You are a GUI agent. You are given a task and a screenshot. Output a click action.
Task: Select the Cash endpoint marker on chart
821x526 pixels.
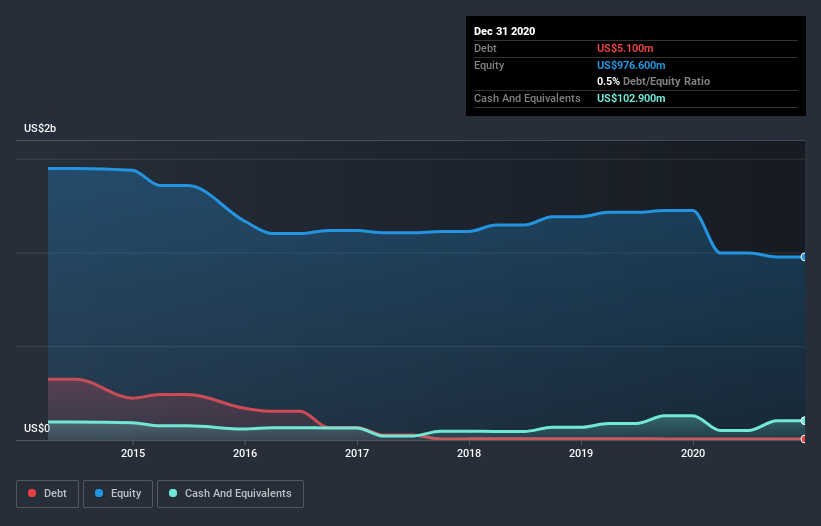tap(804, 421)
